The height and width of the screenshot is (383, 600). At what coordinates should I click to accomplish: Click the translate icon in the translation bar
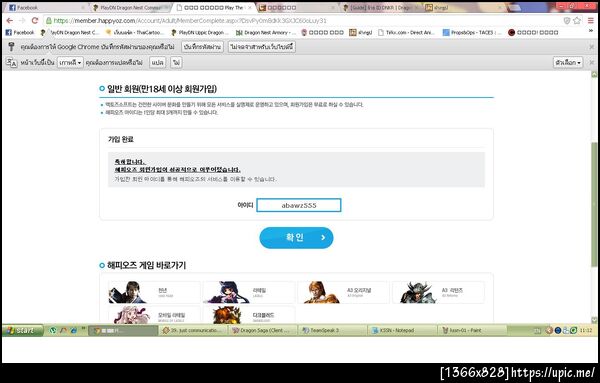pos(12,62)
